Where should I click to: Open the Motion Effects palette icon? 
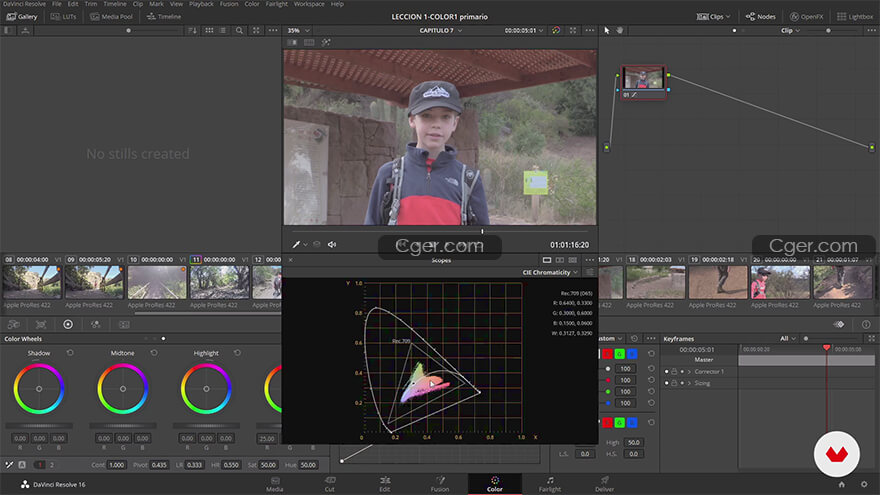124,324
